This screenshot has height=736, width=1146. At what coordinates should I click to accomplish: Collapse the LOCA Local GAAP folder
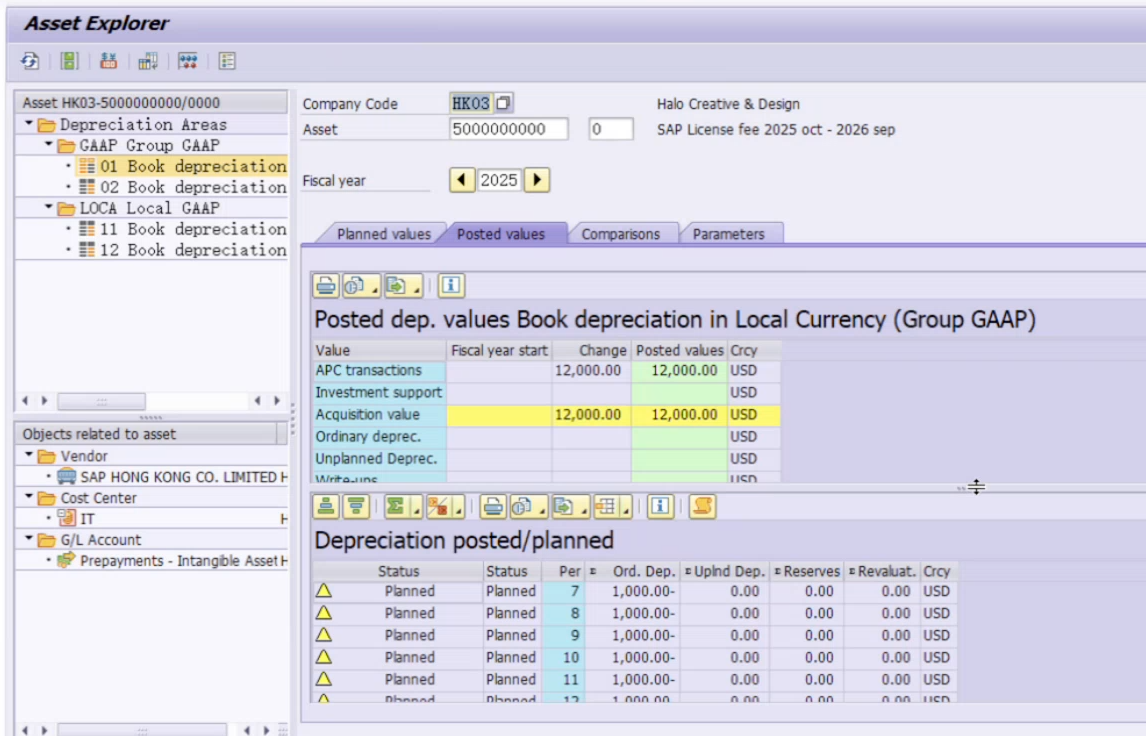tap(47, 208)
